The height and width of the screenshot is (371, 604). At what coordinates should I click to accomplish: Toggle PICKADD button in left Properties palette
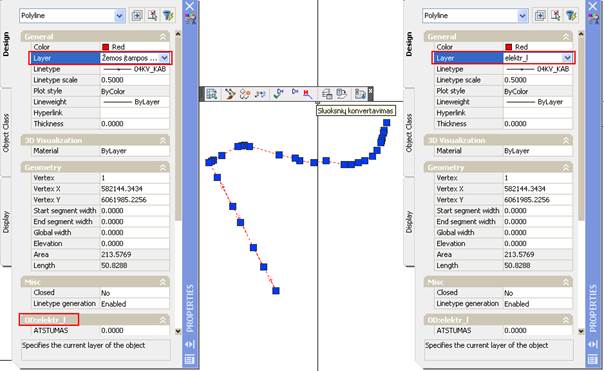point(137,15)
